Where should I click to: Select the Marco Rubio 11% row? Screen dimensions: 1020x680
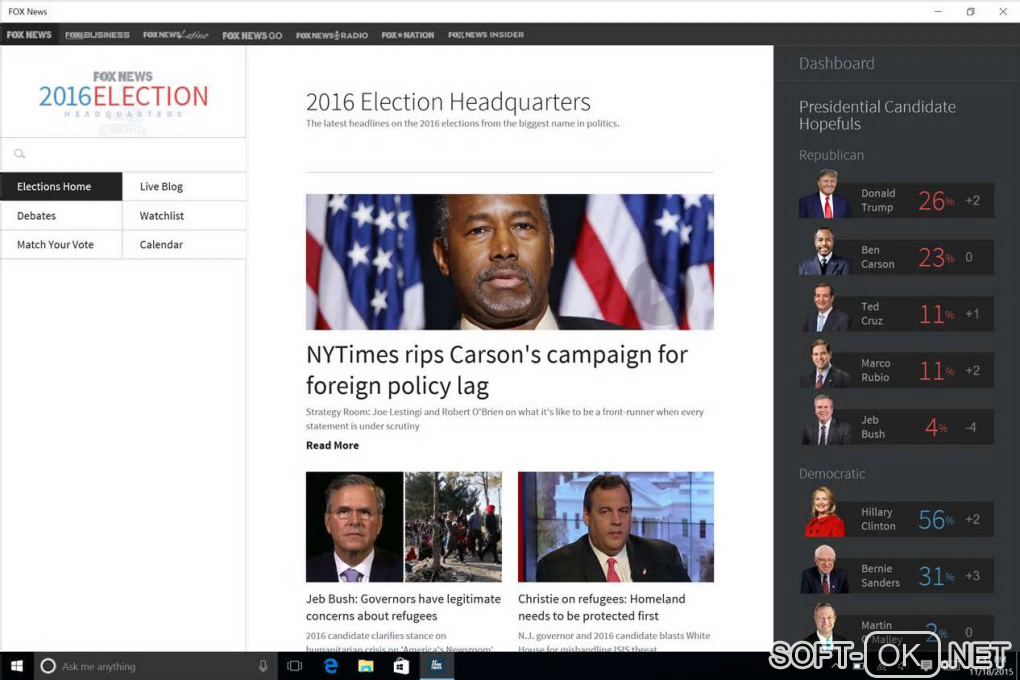896,370
